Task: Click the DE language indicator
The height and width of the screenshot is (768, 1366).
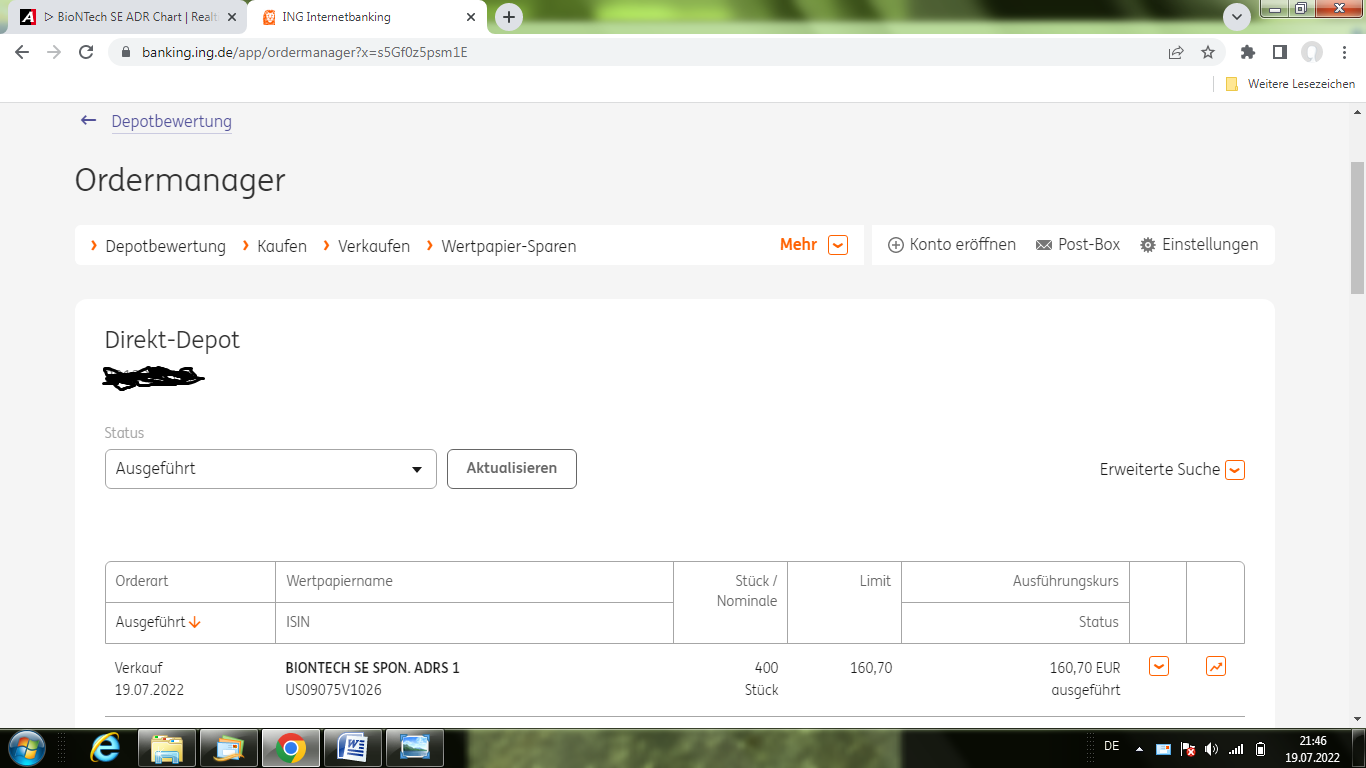Action: point(1111,746)
